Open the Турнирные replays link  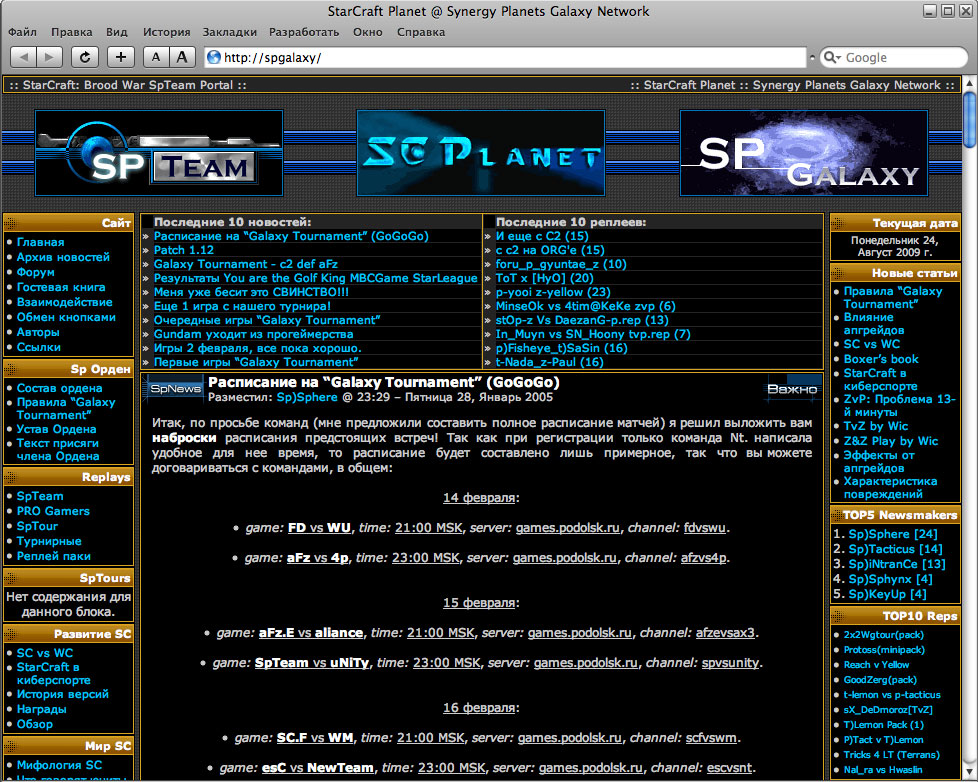pos(49,541)
